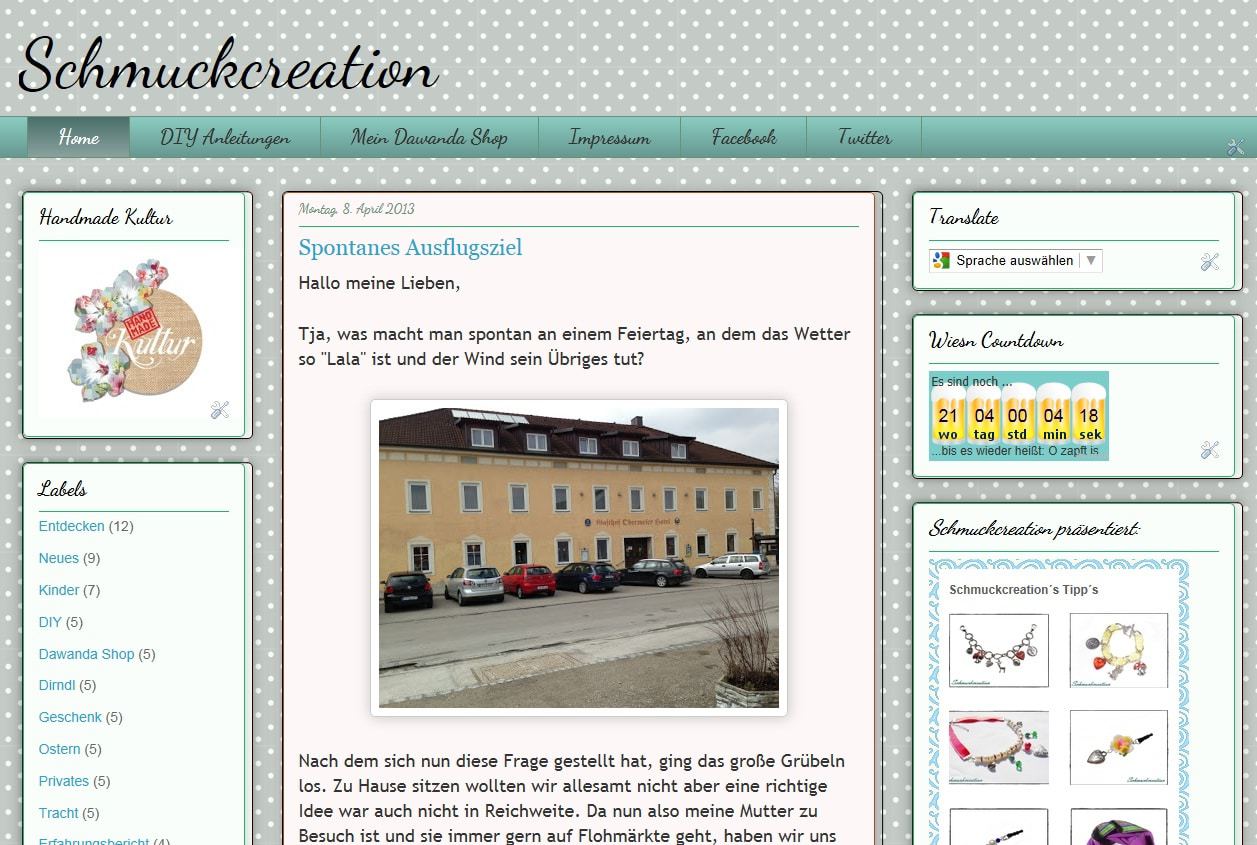Screen dimensions: 1257x845
Task: Edit the Handmade Kultur widget via wrench
Action: pyautogui.click(x=220, y=410)
